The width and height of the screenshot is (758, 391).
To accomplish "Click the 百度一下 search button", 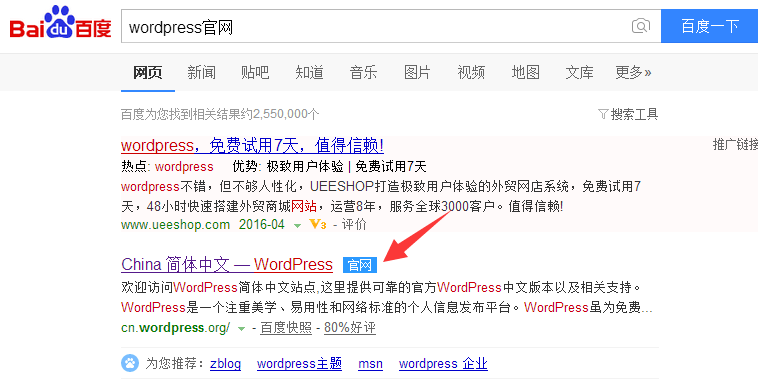I will (710, 26).
